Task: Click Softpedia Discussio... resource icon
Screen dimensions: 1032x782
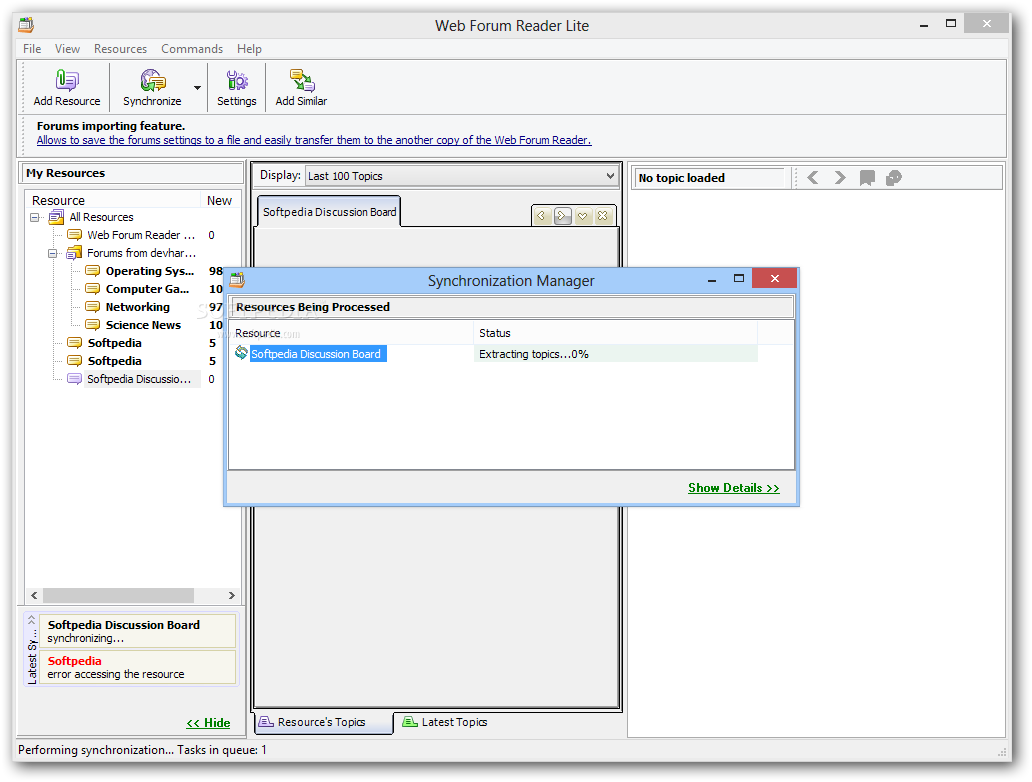Action: click(x=75, y=378)
